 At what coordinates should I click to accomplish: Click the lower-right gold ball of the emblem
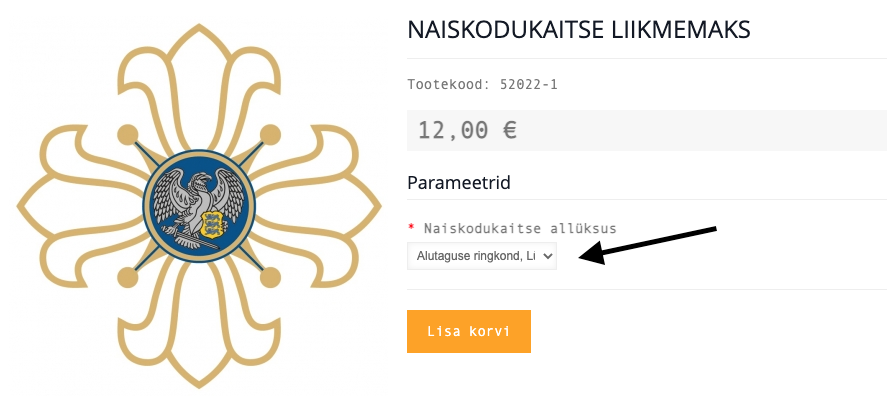coord(270,278)
